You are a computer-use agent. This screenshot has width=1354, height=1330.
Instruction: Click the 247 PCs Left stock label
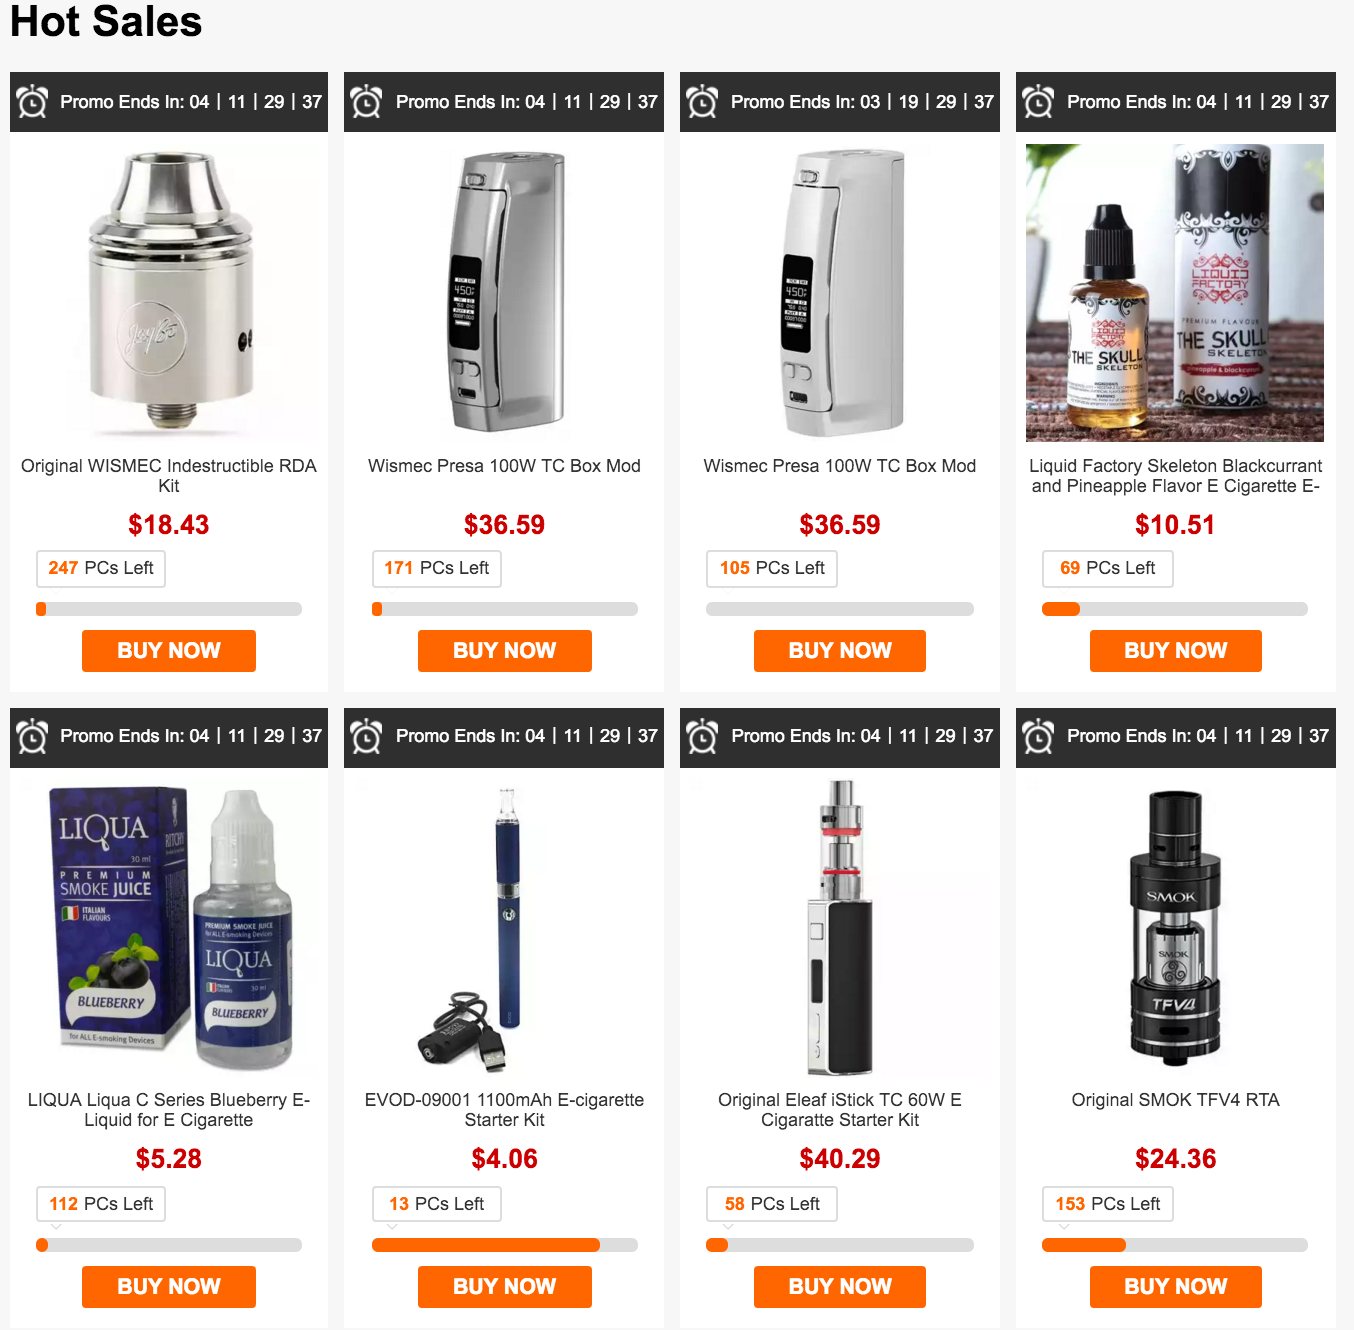tap(101, 568)
